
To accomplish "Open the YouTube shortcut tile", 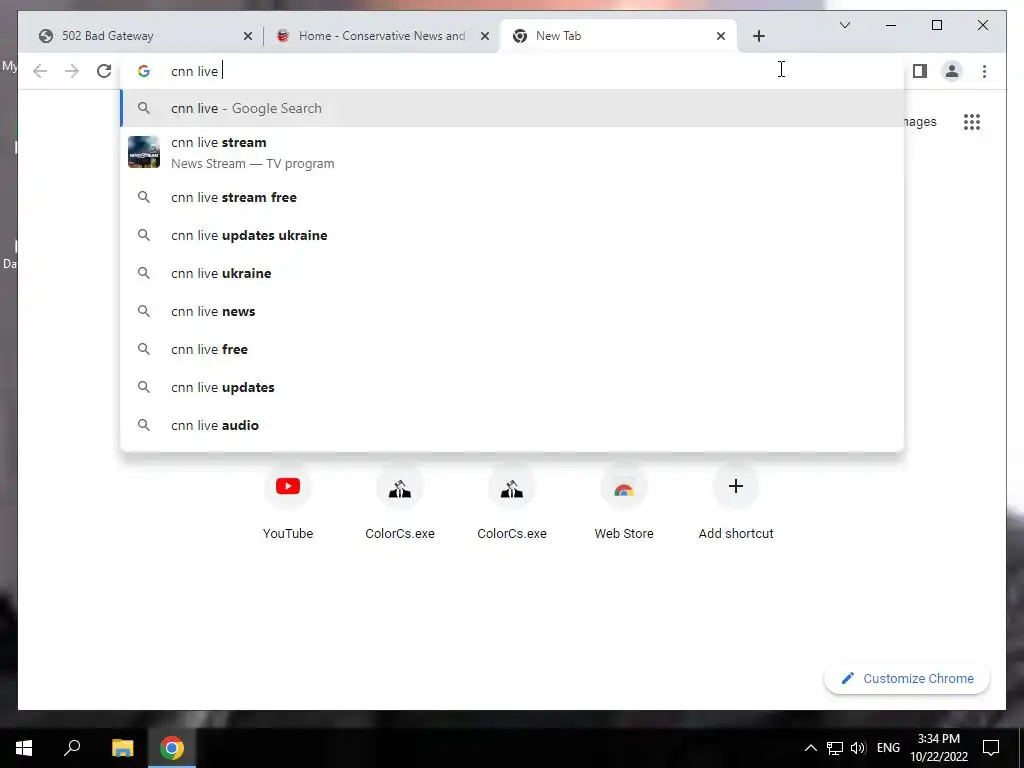I will click(x=288, y=504).
